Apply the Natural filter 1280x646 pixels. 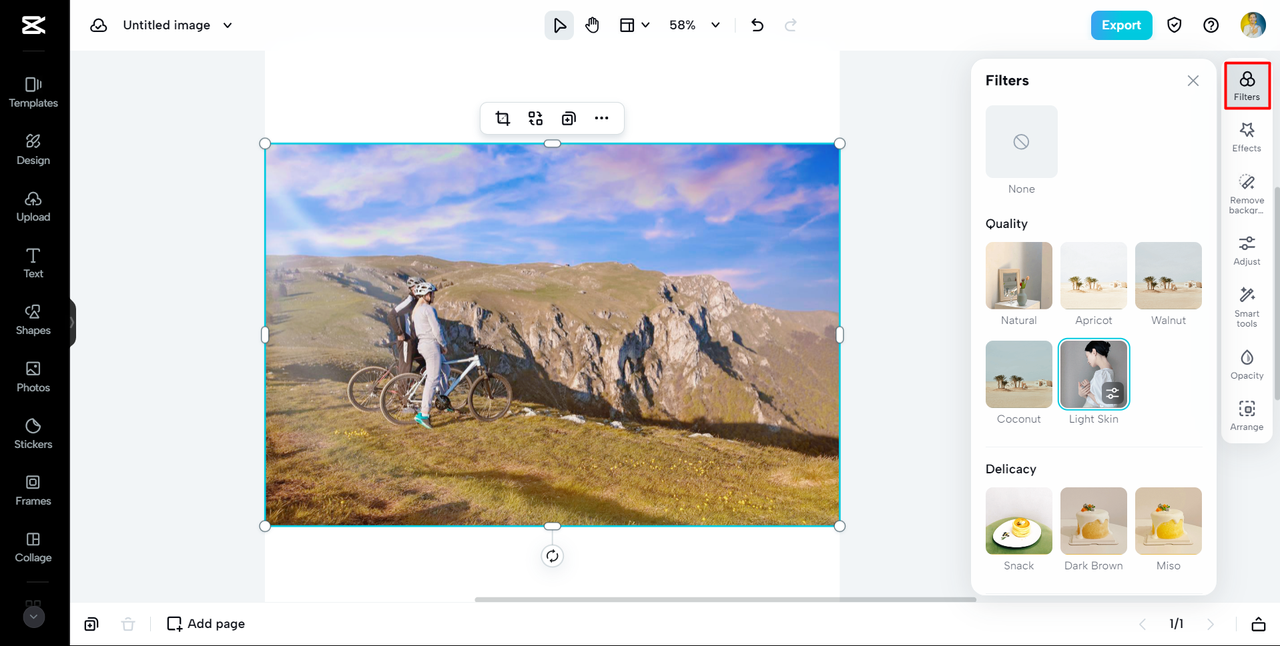tap(1019, 275)
